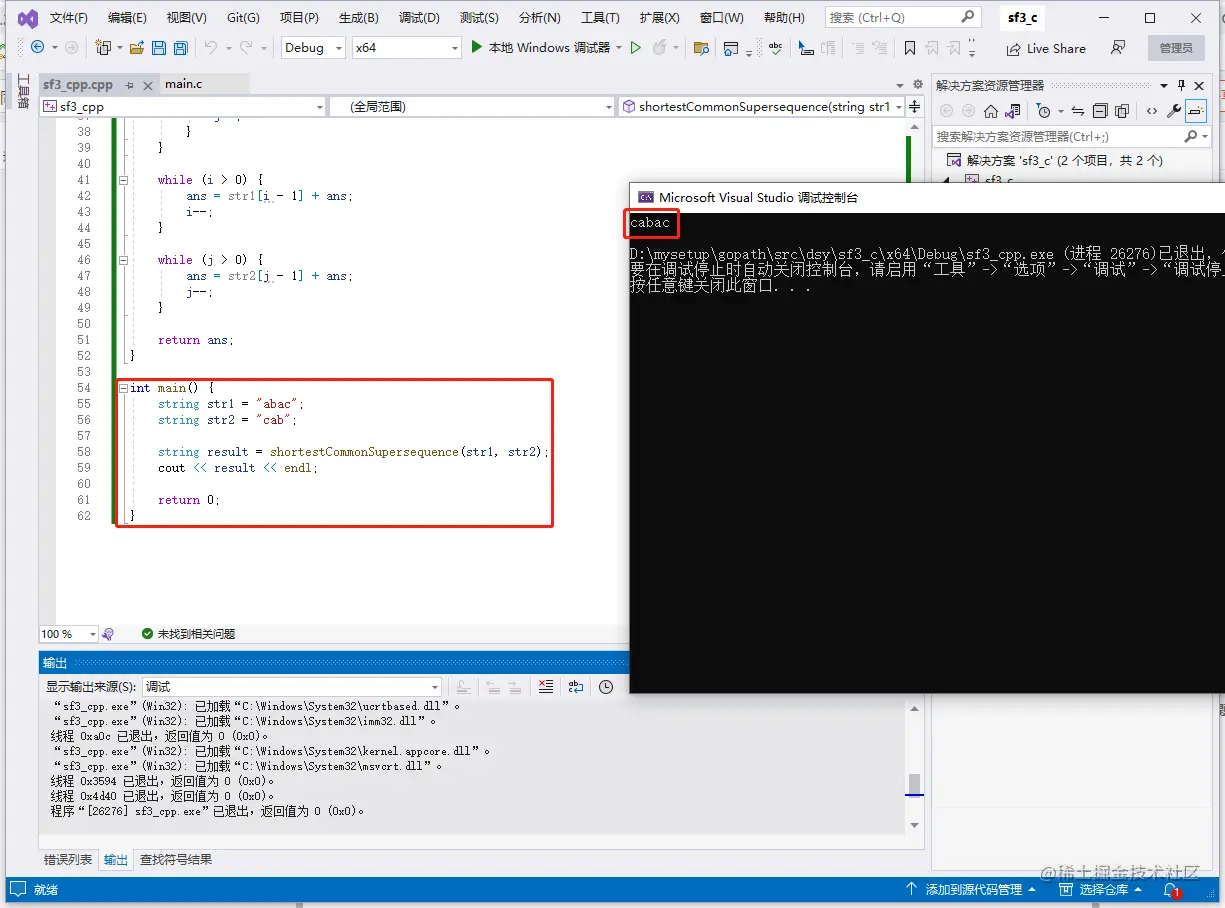
Task: Open the 文件(F) menu
Action: 69,18
